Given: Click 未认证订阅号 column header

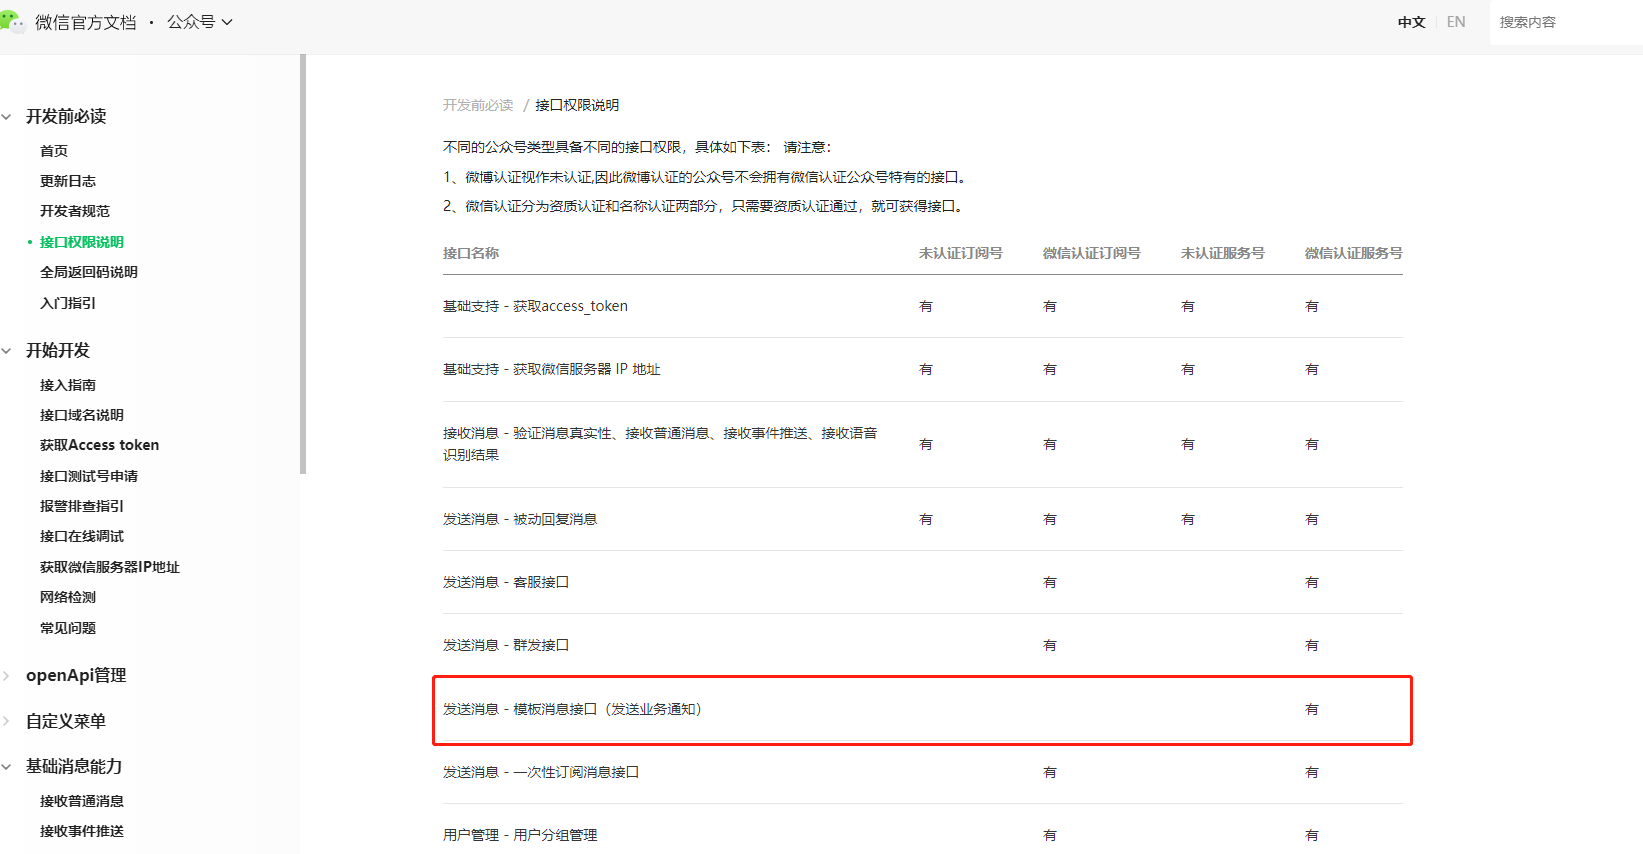Looking at the screenshot, I should click(x=961, y=253).
